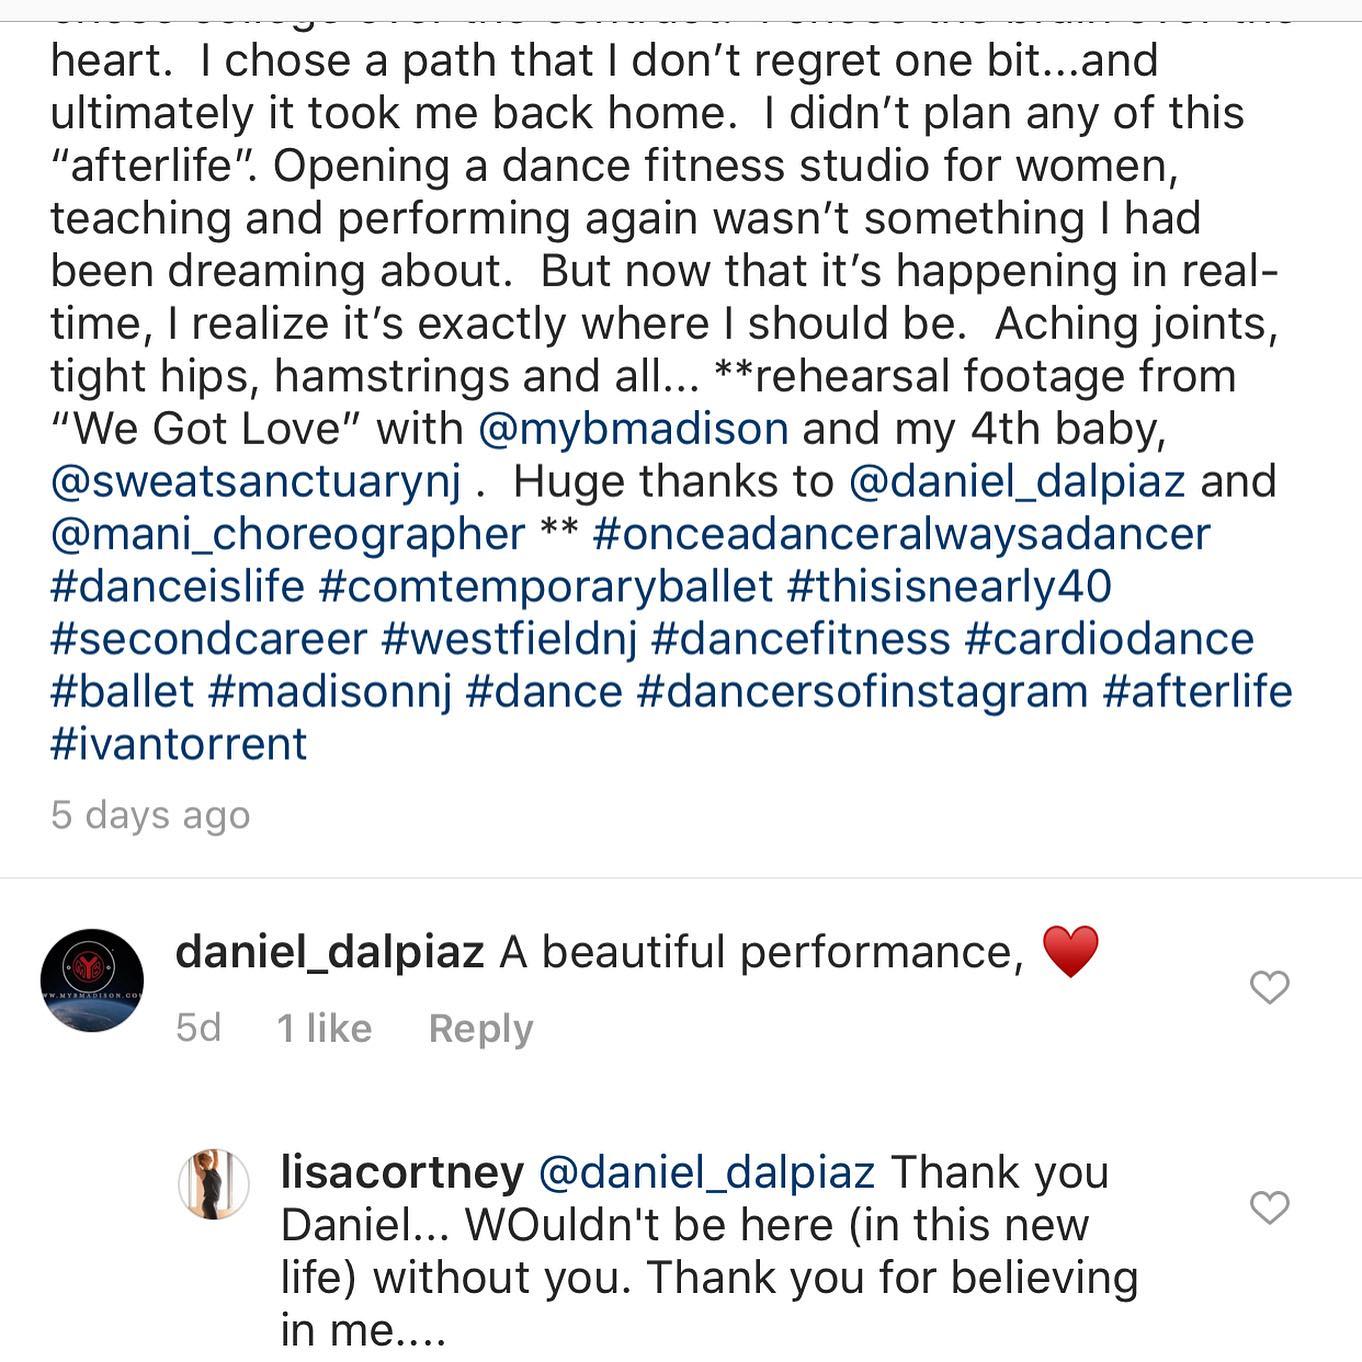The width and height of the screenshot is (1362, 1362).
Task: Open the #dancersofinstagram hashtag
Action: click(862, 692)
